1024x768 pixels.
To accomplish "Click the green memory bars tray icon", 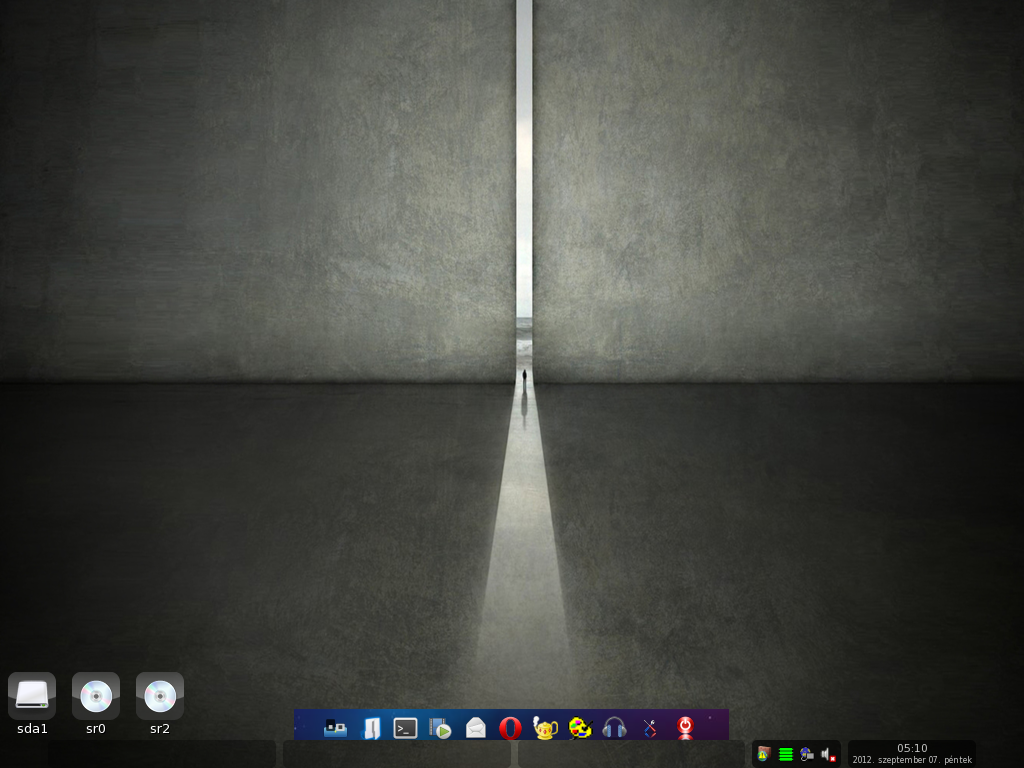I will pyautogui.click(x=786, y=755).
